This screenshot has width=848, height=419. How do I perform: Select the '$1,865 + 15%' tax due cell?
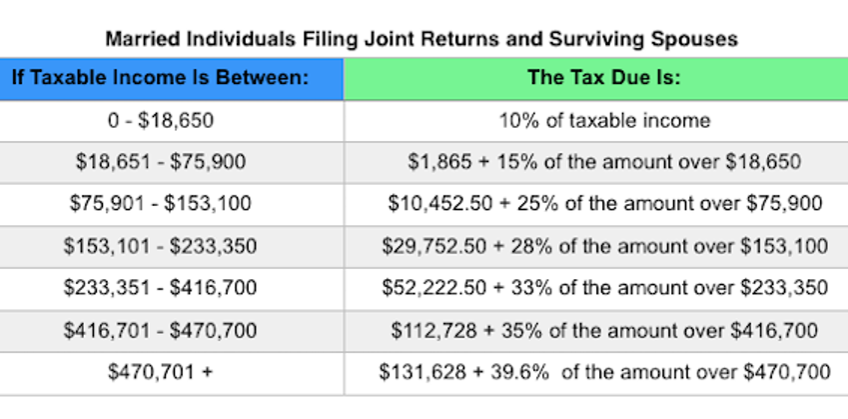[604, 162]
